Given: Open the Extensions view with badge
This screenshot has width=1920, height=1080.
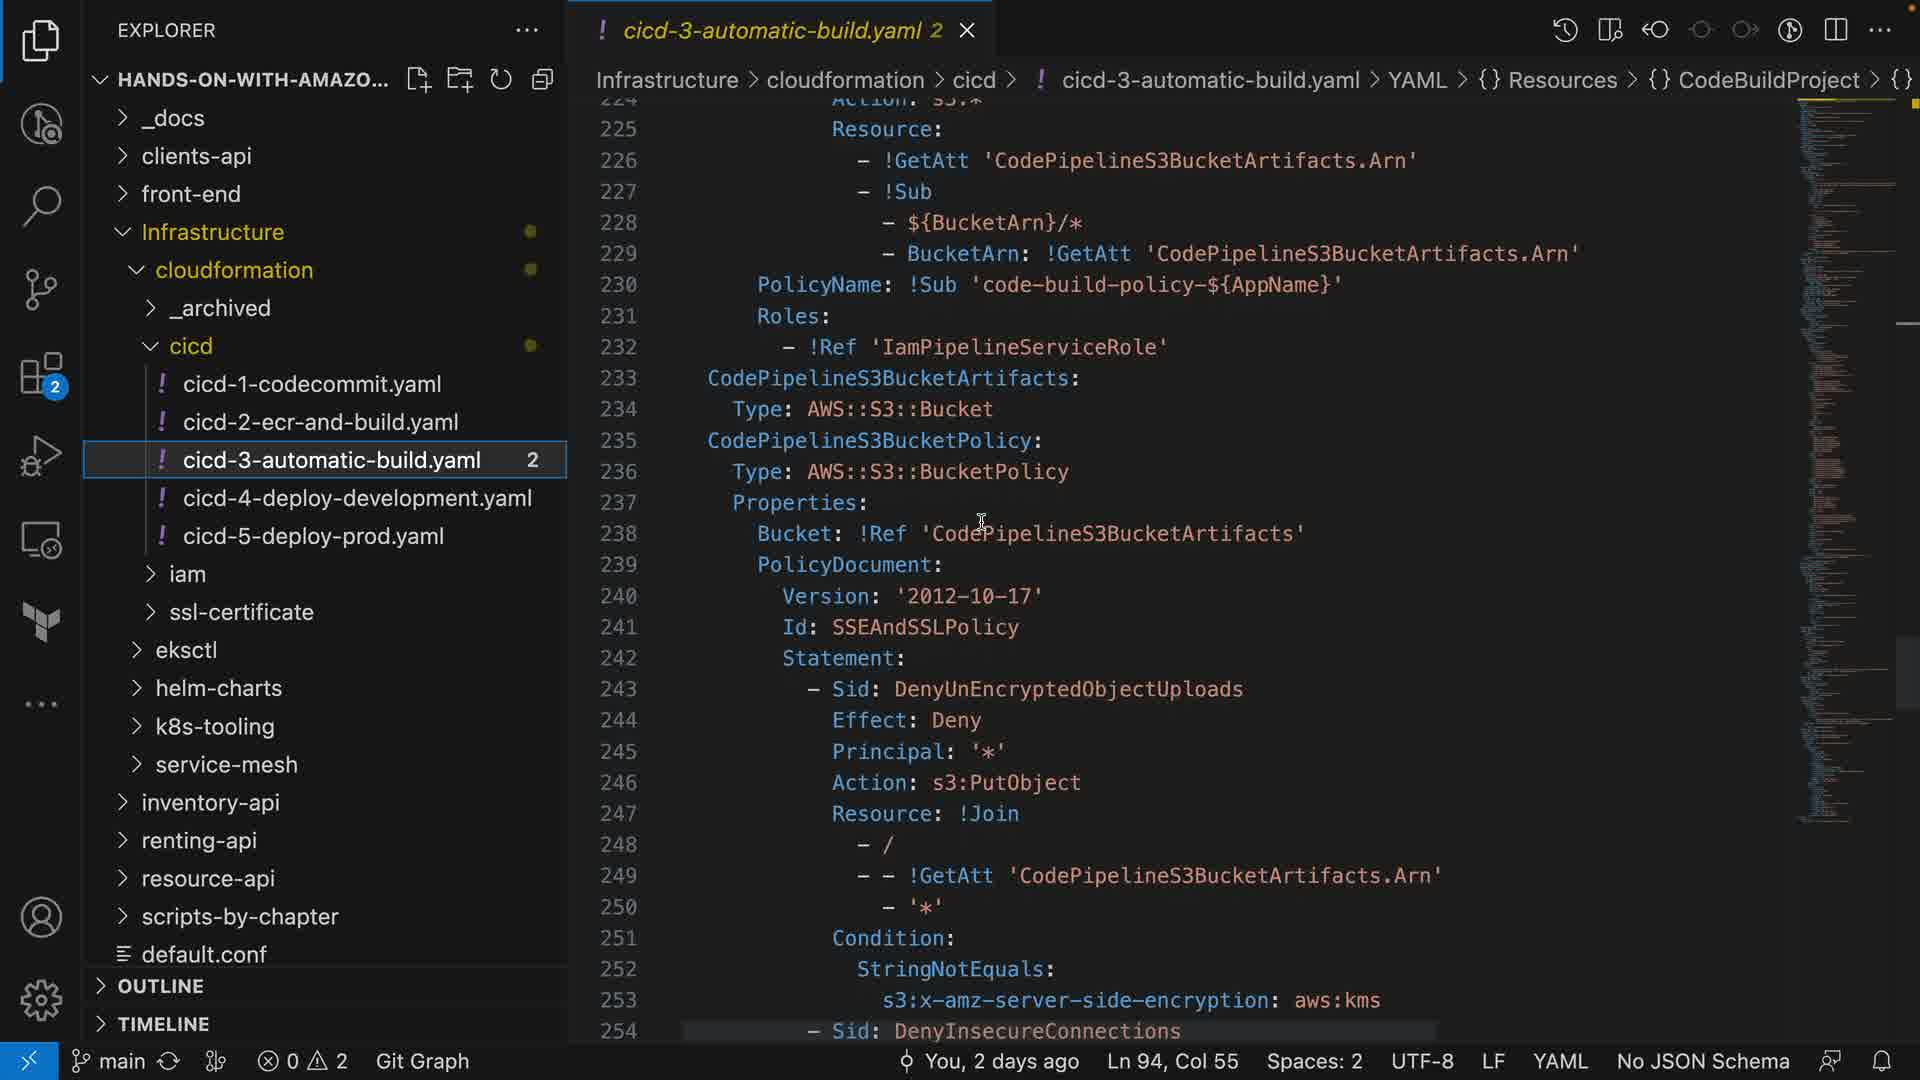Looking at the screenshot, I should pos(41,375).
